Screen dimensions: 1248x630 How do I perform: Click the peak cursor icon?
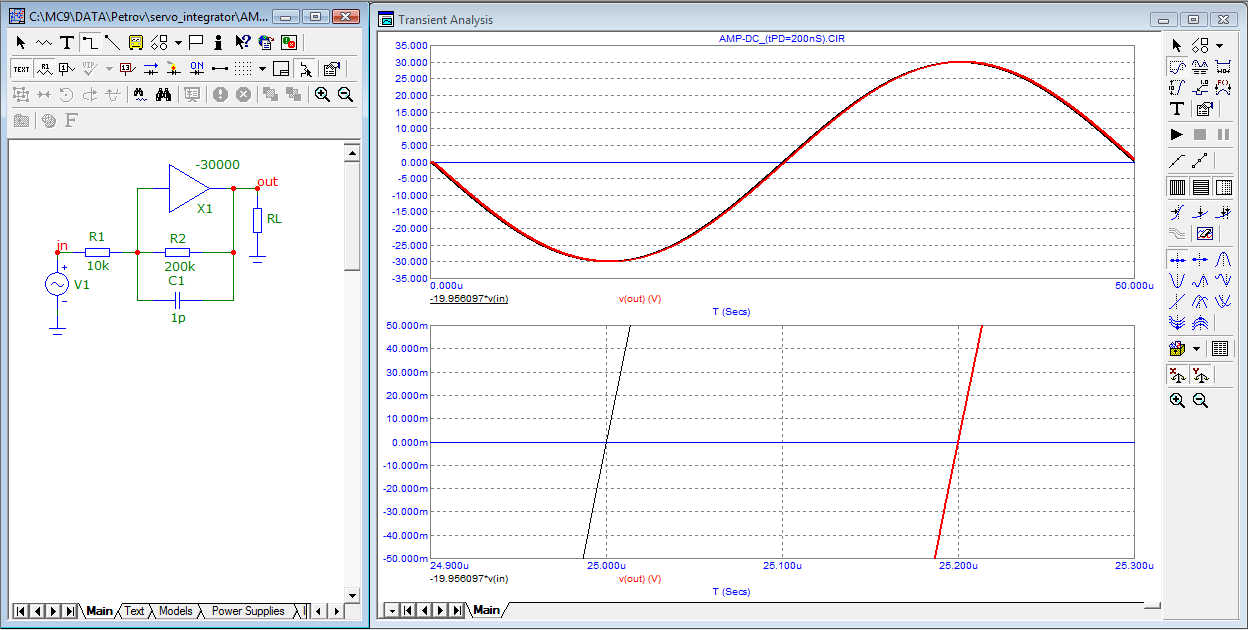(x=1223, y=257)
